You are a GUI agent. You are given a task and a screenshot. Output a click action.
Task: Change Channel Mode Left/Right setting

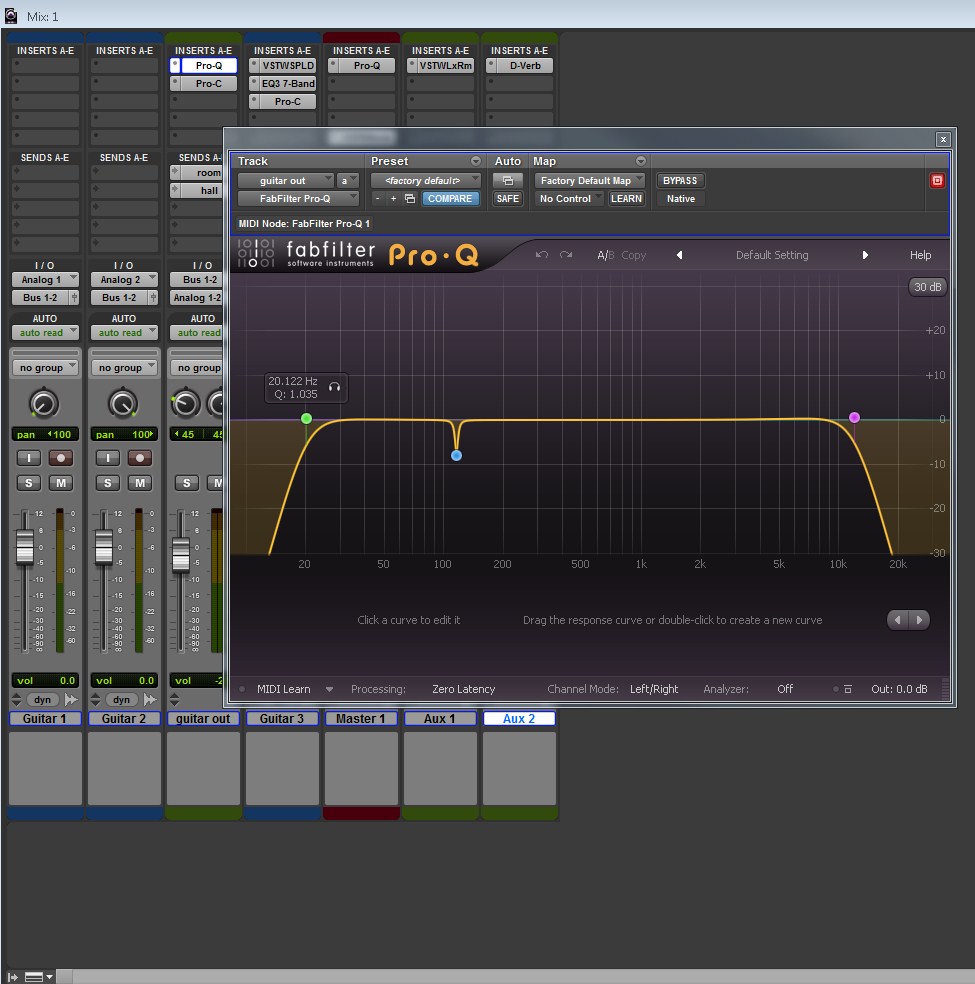tap(654, 689)
